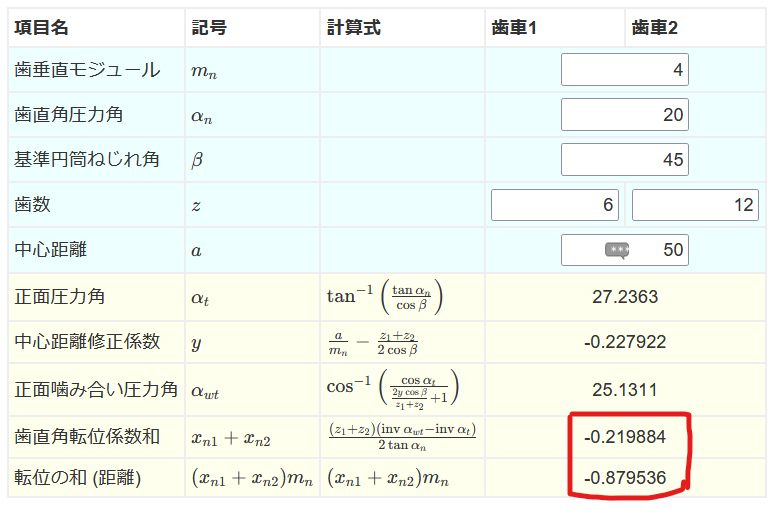Viewport: 780px width, 515px height.
Task: Click the 歯車1 column header
Action: 514,28
